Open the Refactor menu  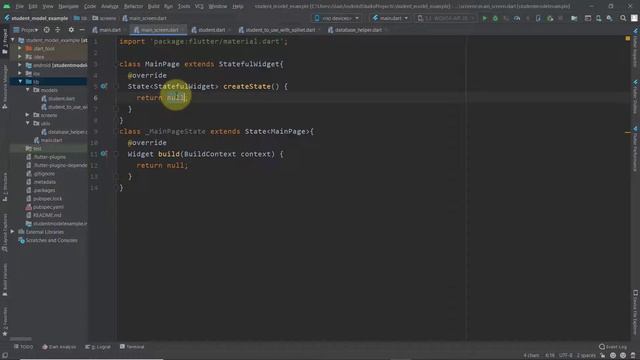[133, 6]
